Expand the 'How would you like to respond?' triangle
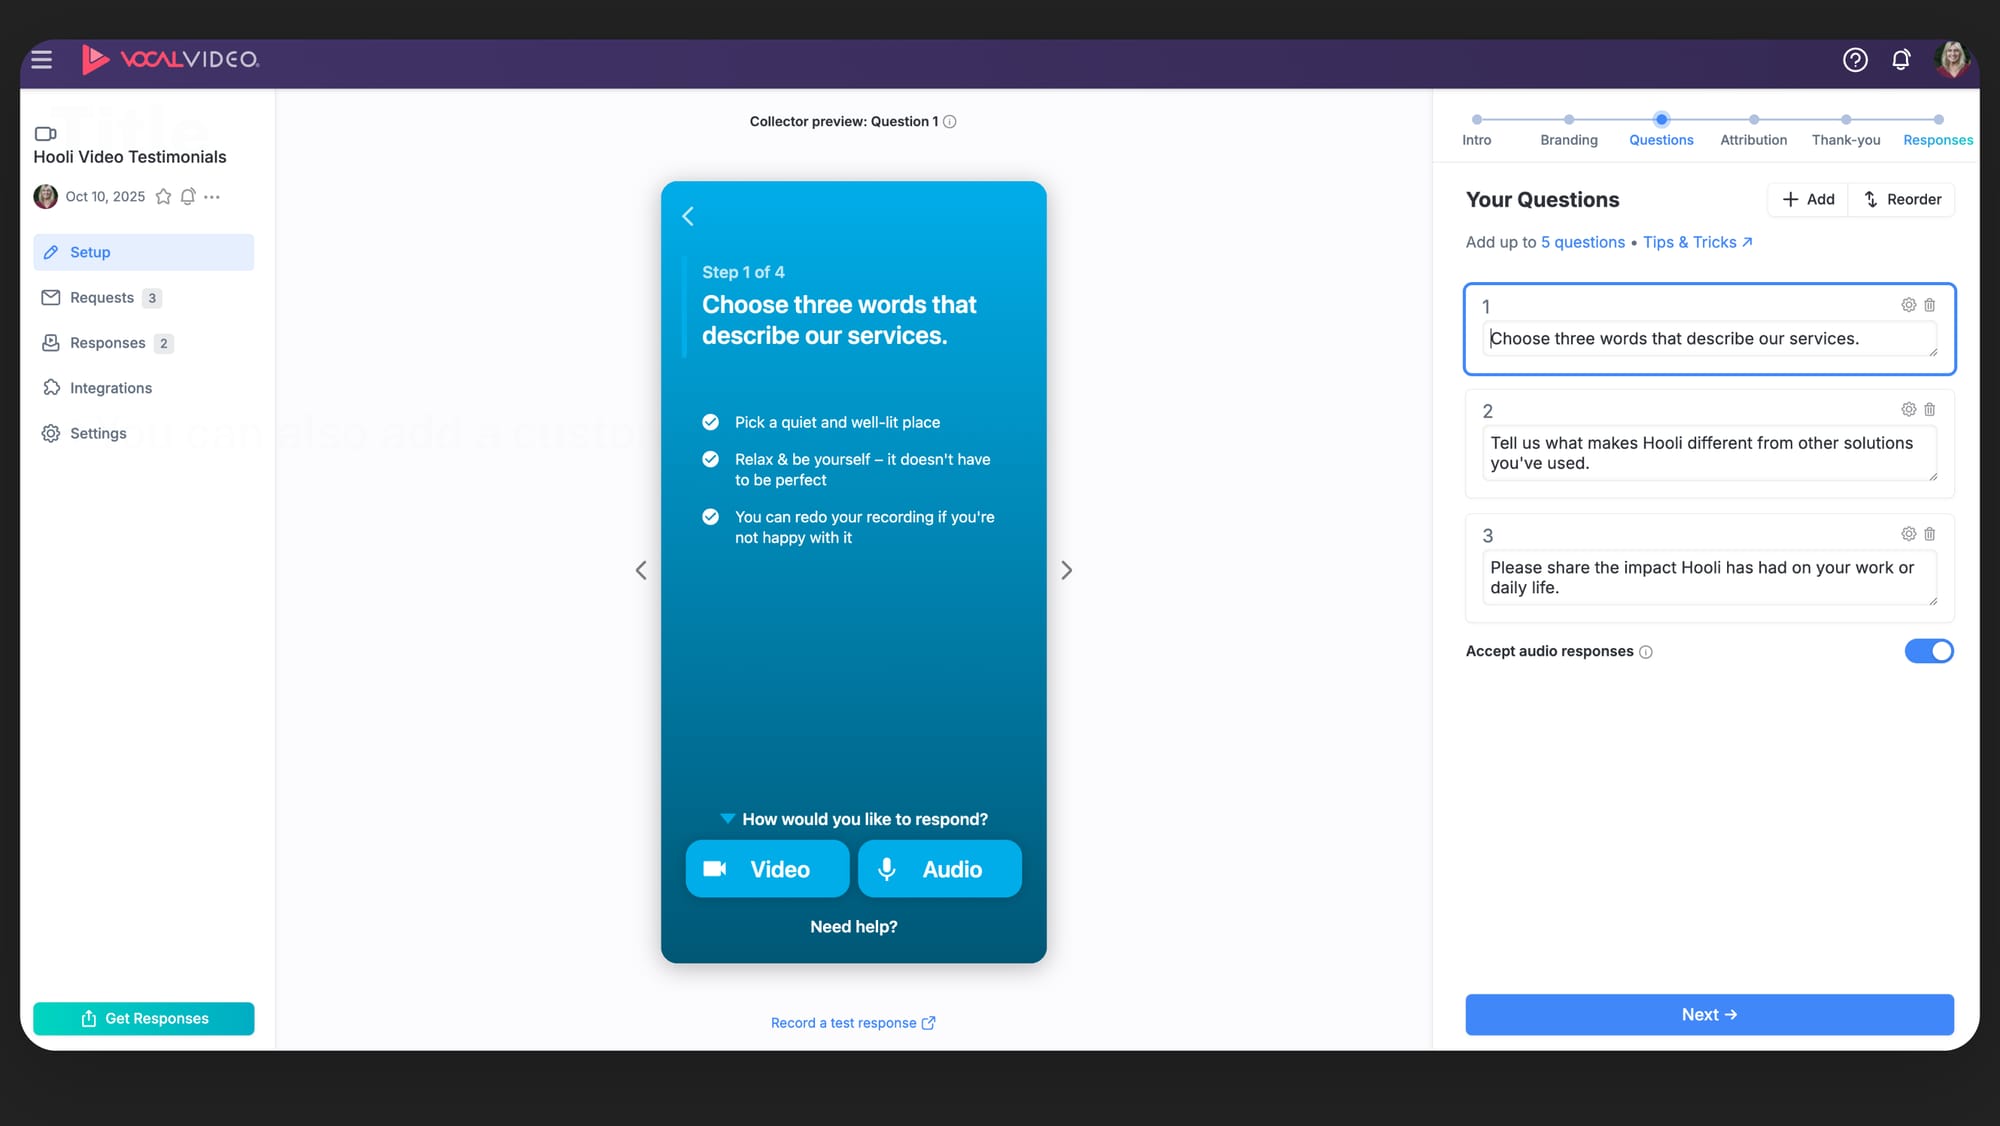 click(x=727, y=819)
